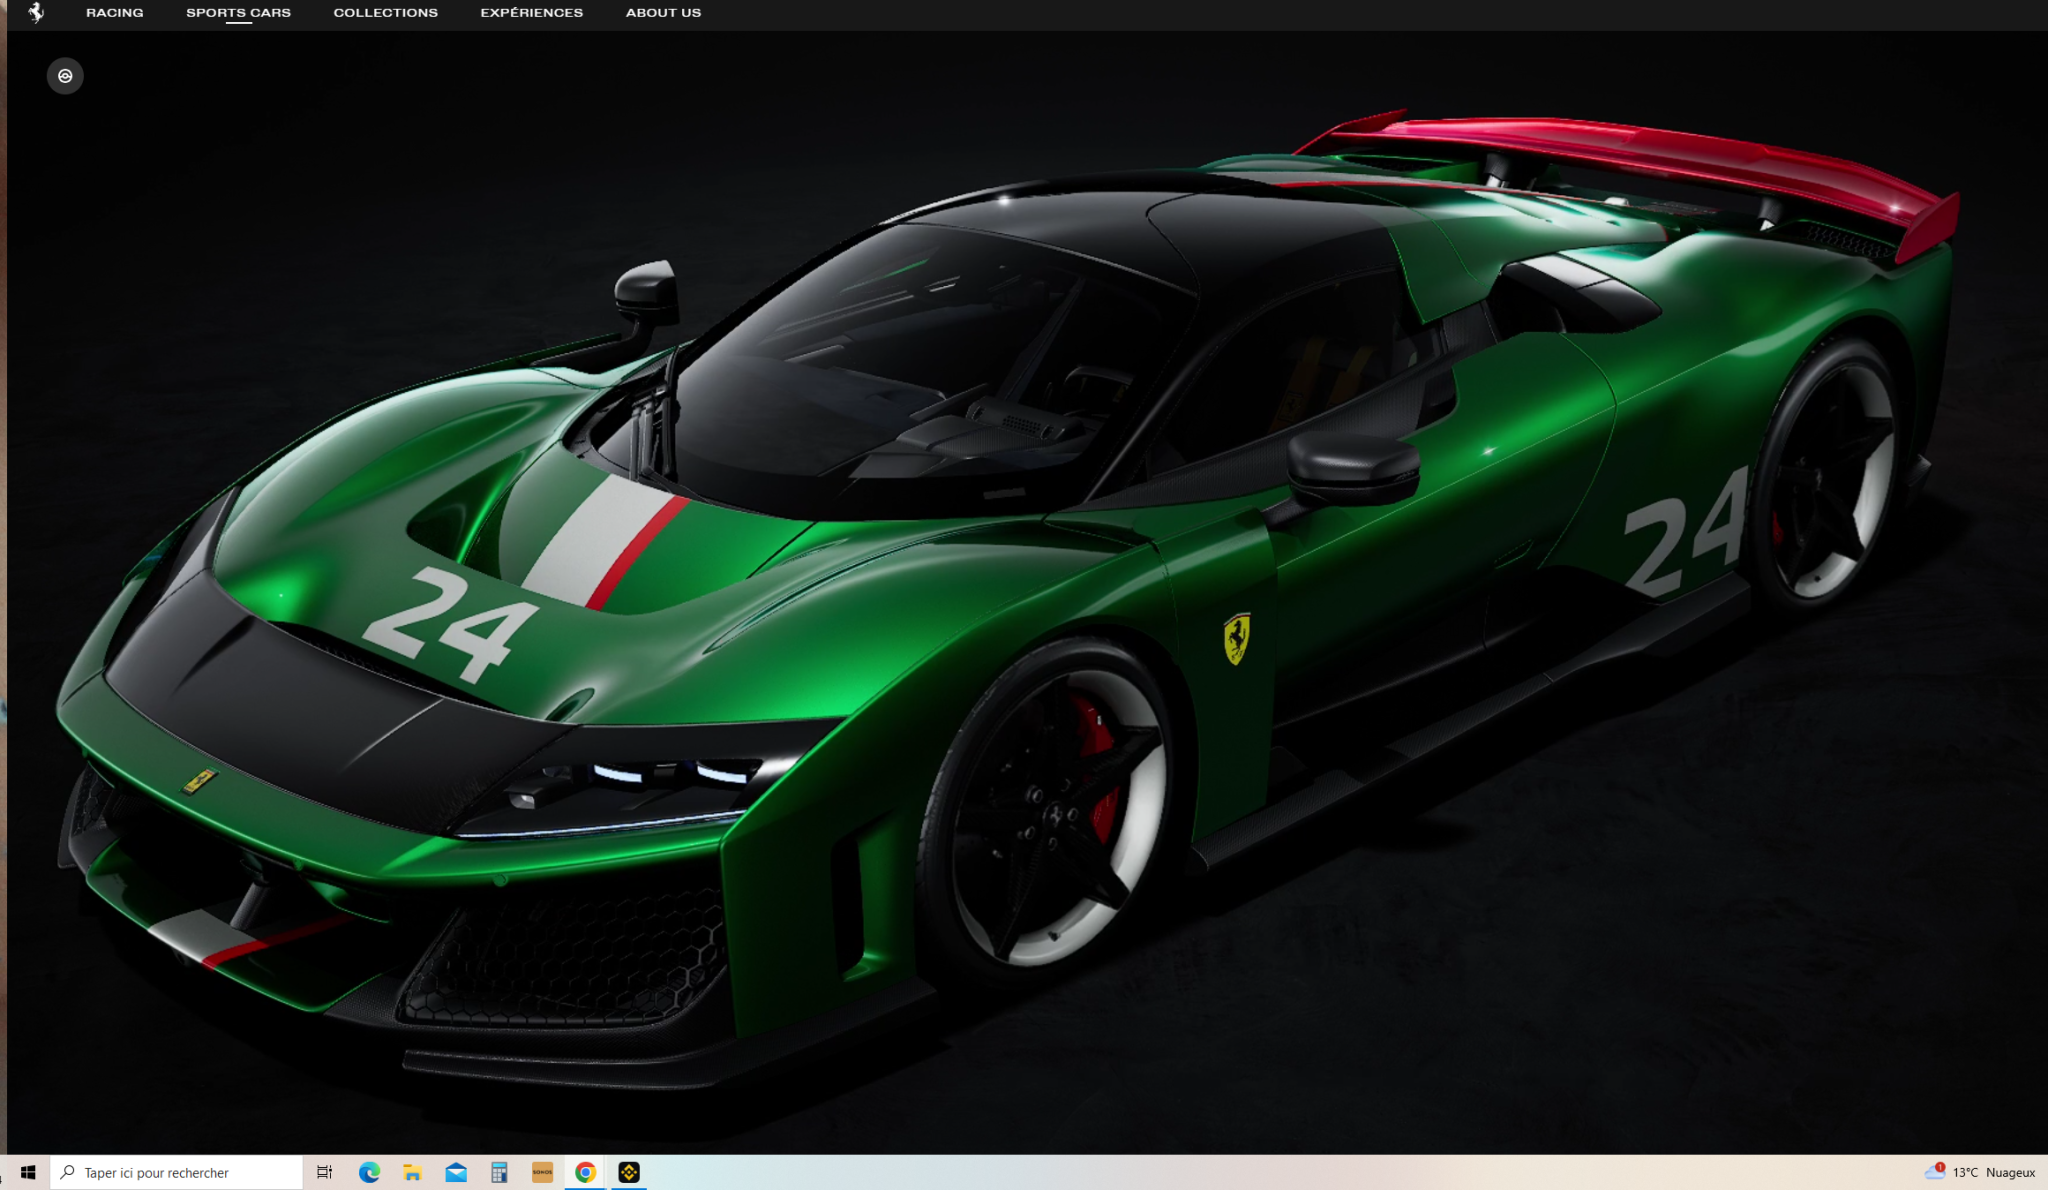Viewport: 2048px width, 1190px height.
Task: Open the About Us menu
Action: pos(664,13)
